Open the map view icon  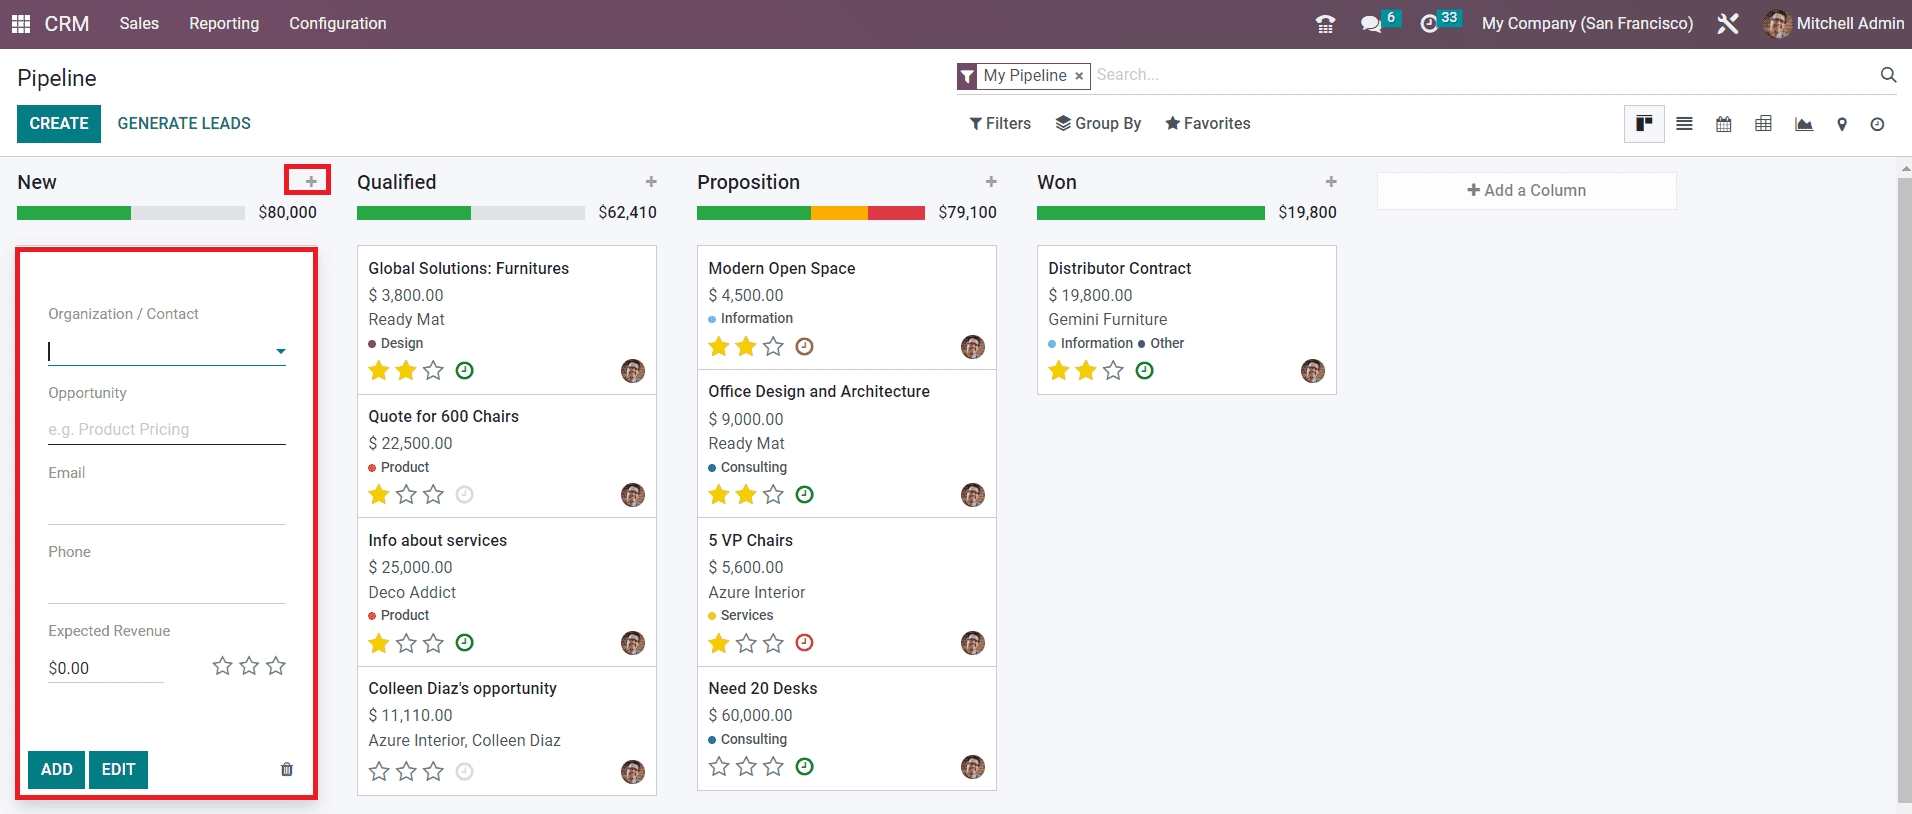(x=1841, y=124)
